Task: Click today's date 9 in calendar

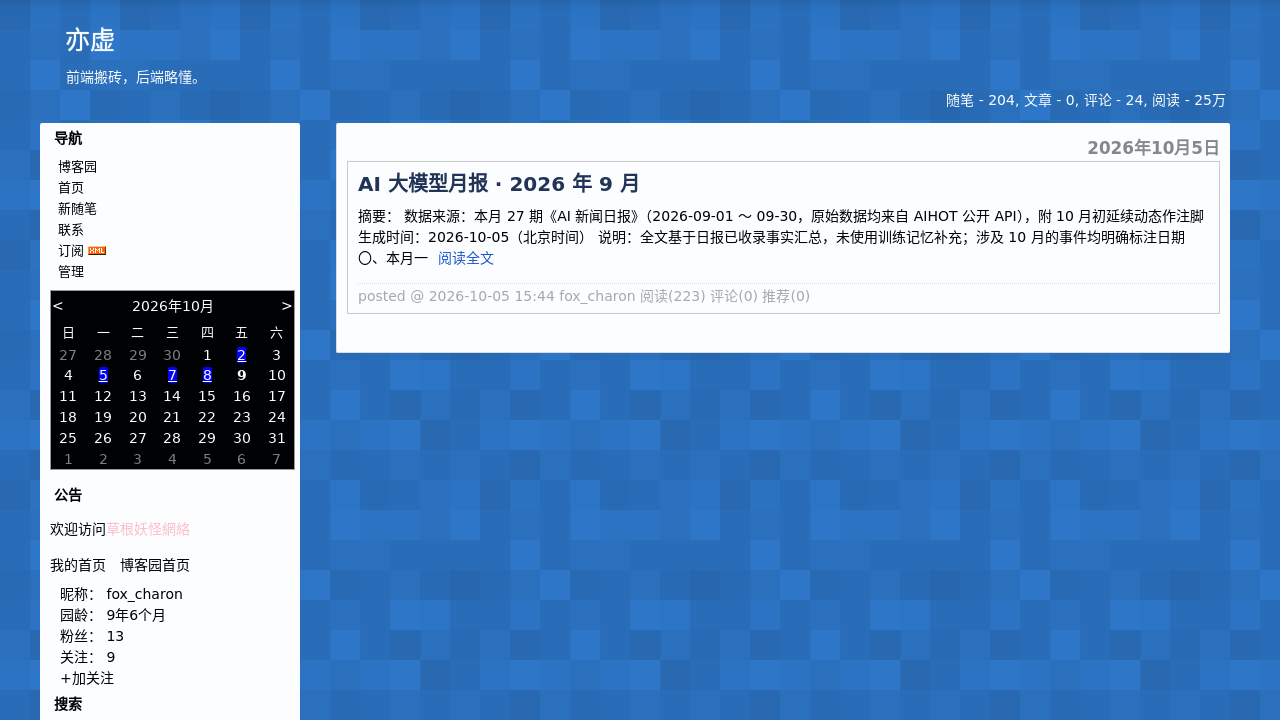Action: click(x=241, y=376)
